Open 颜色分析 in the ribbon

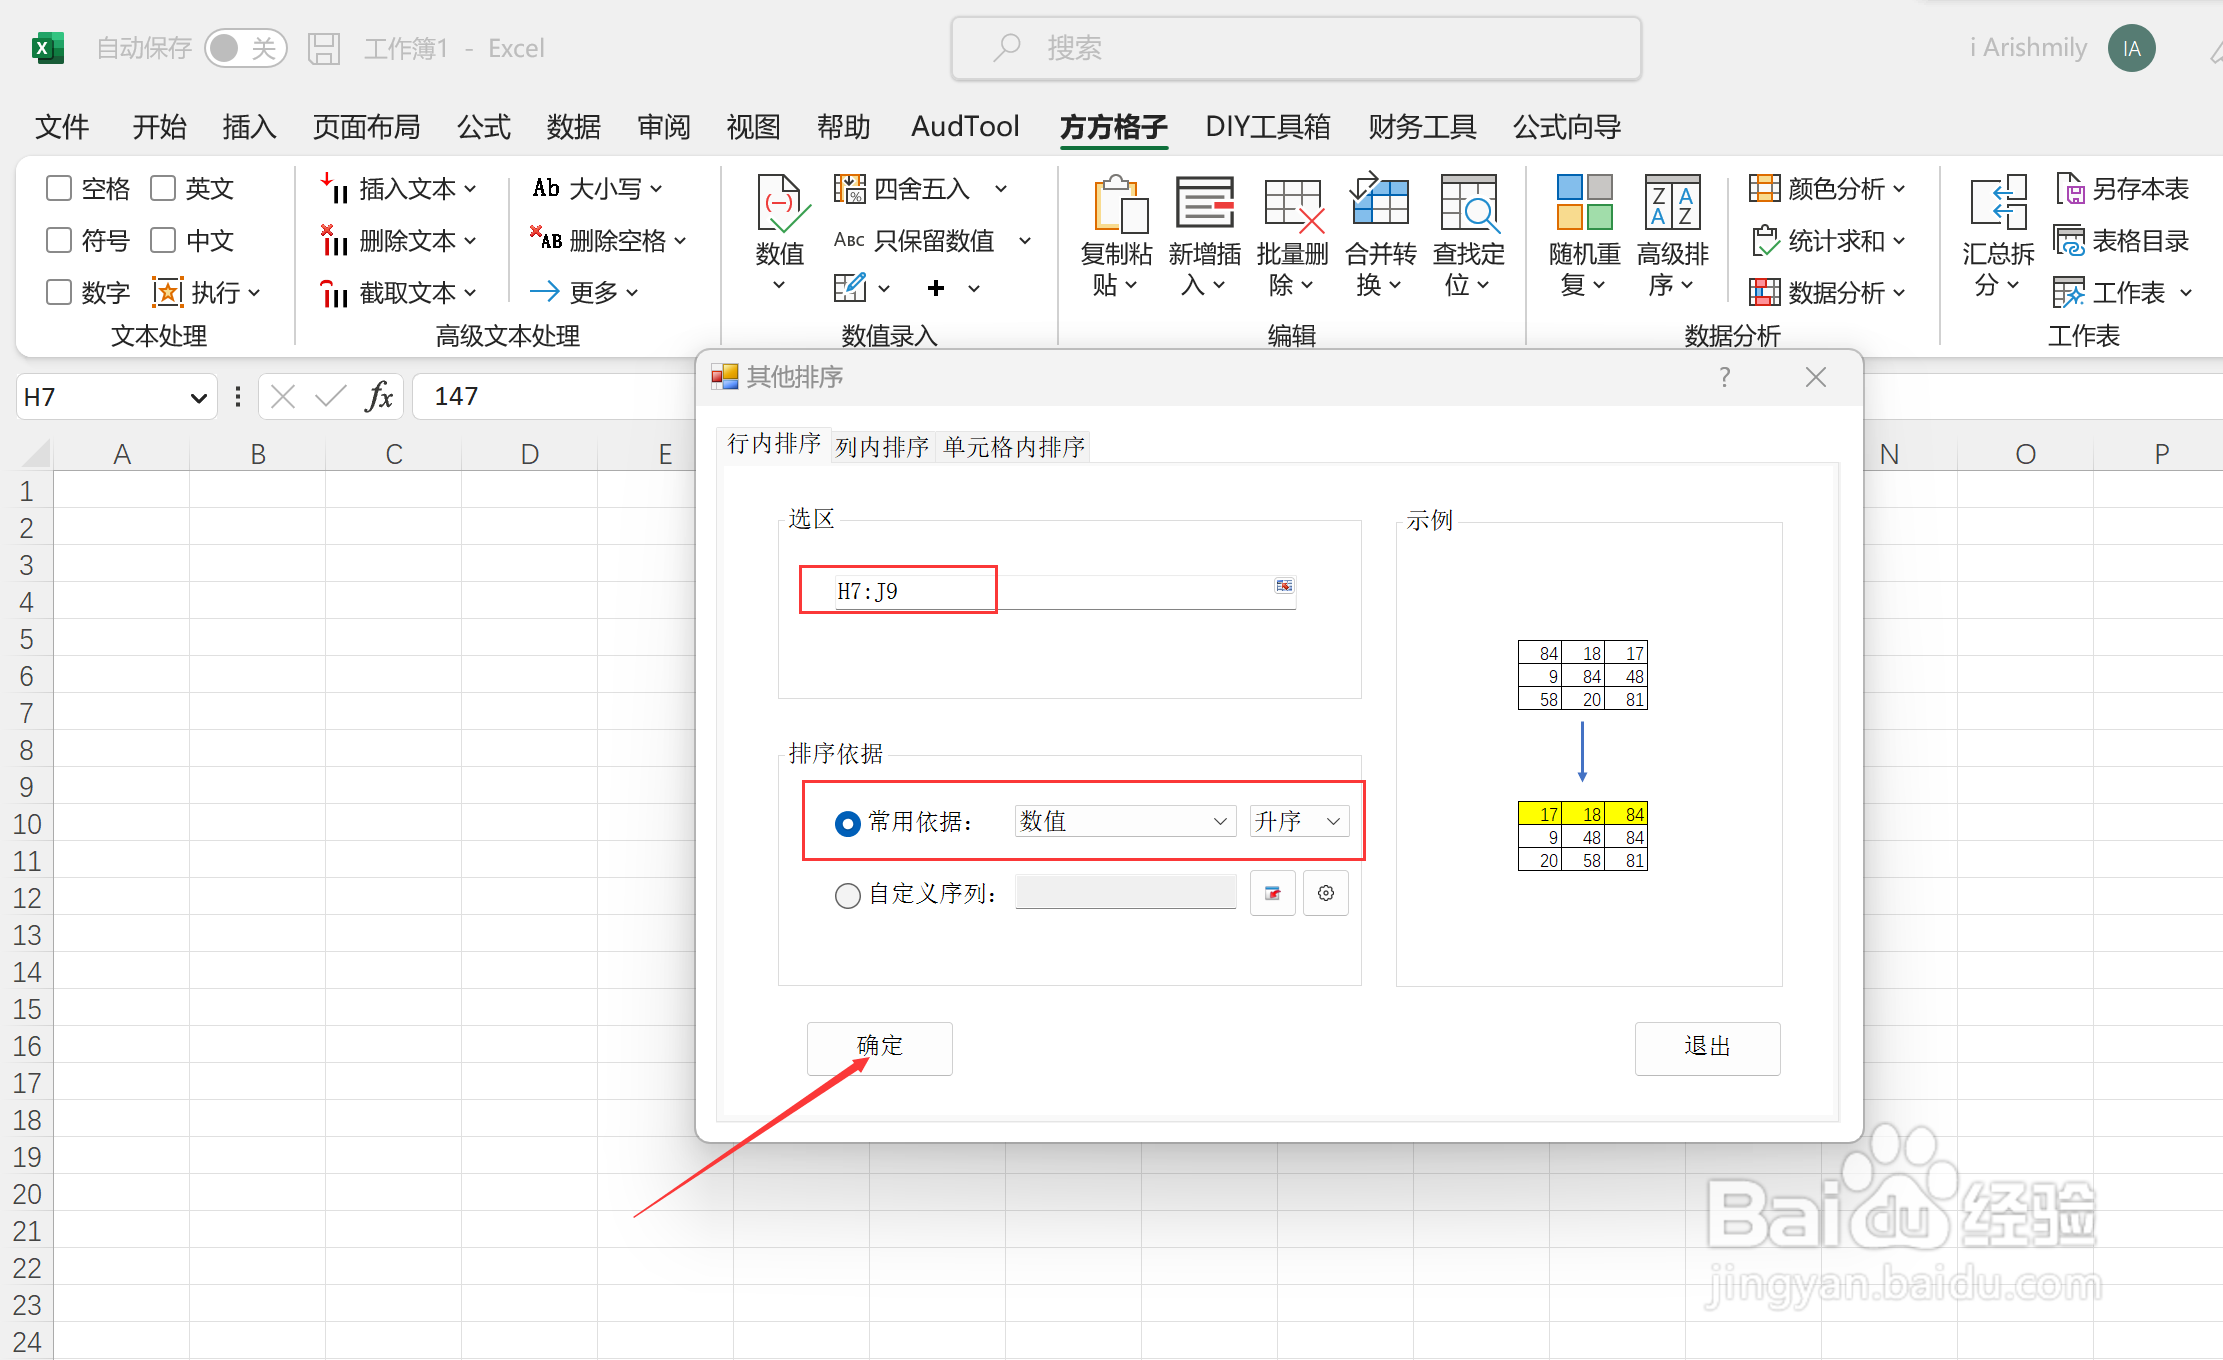click(1827, 188)
